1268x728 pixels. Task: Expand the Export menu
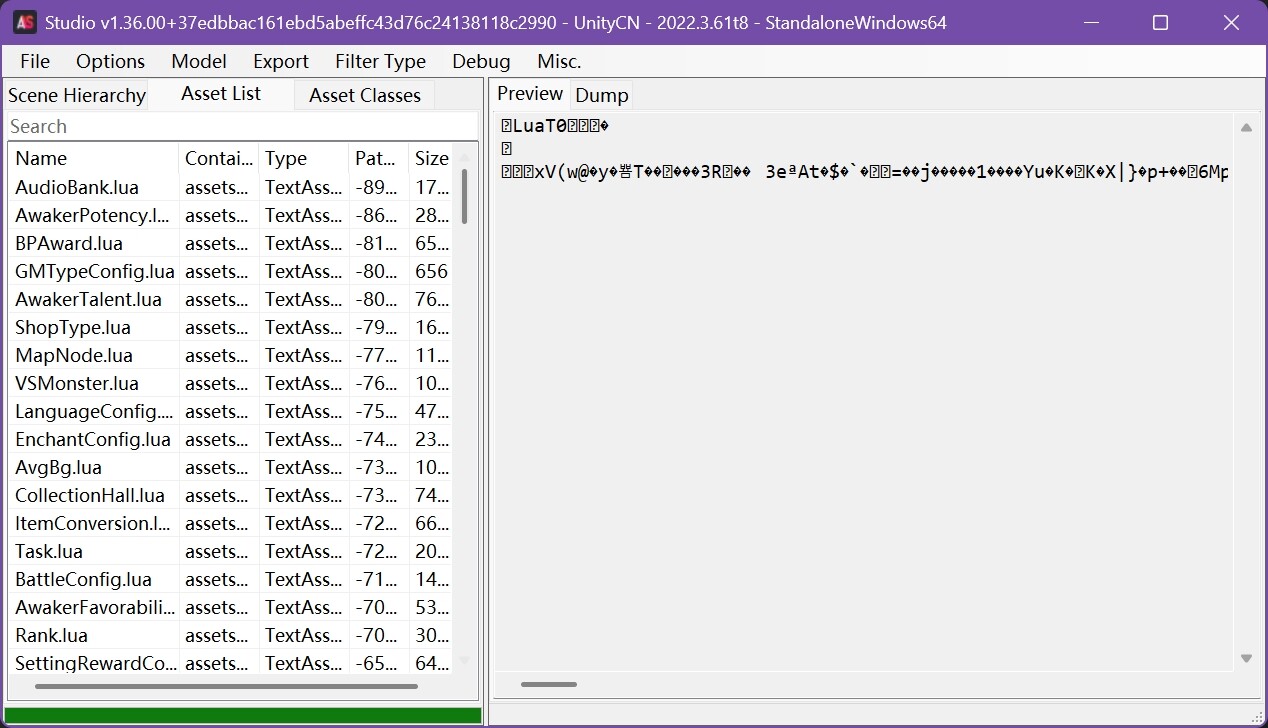280,61
